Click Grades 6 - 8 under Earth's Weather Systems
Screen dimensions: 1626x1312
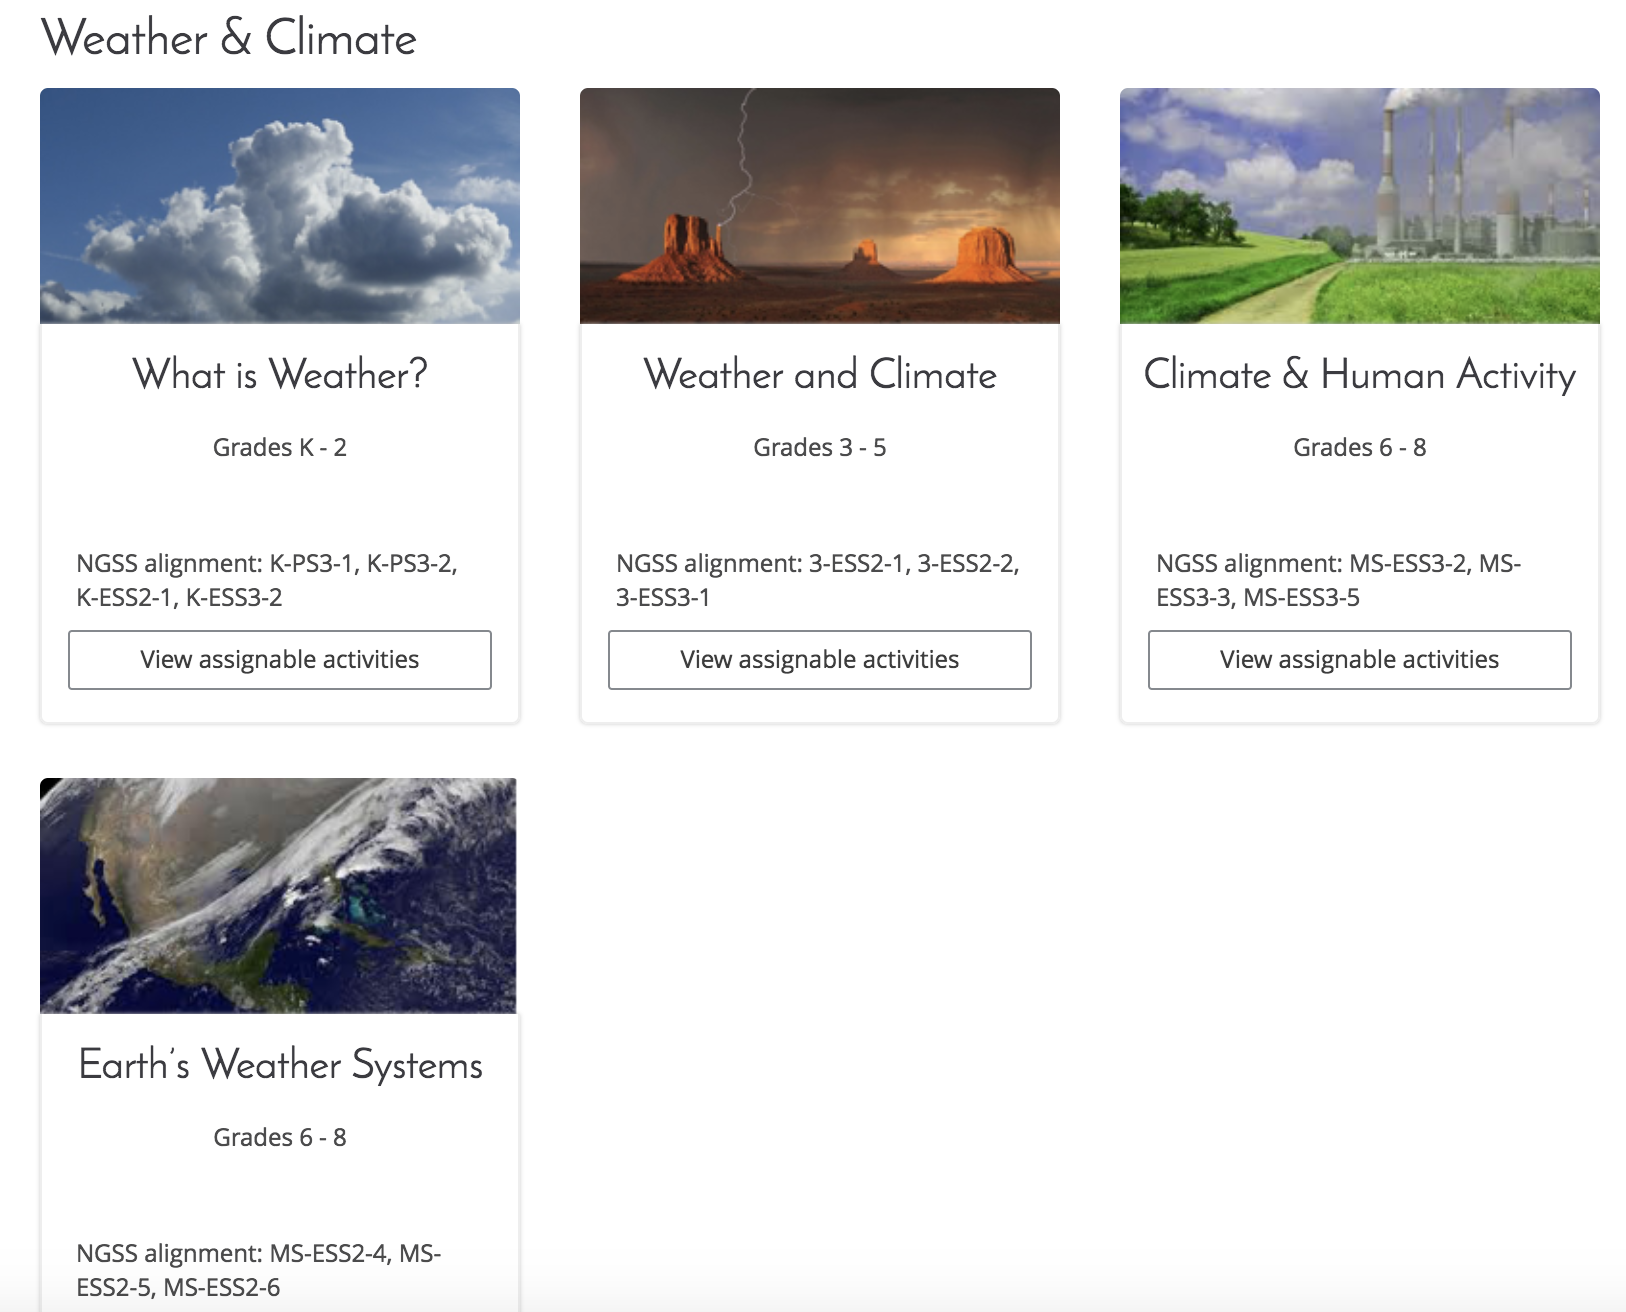click(x=280, y=1137)
